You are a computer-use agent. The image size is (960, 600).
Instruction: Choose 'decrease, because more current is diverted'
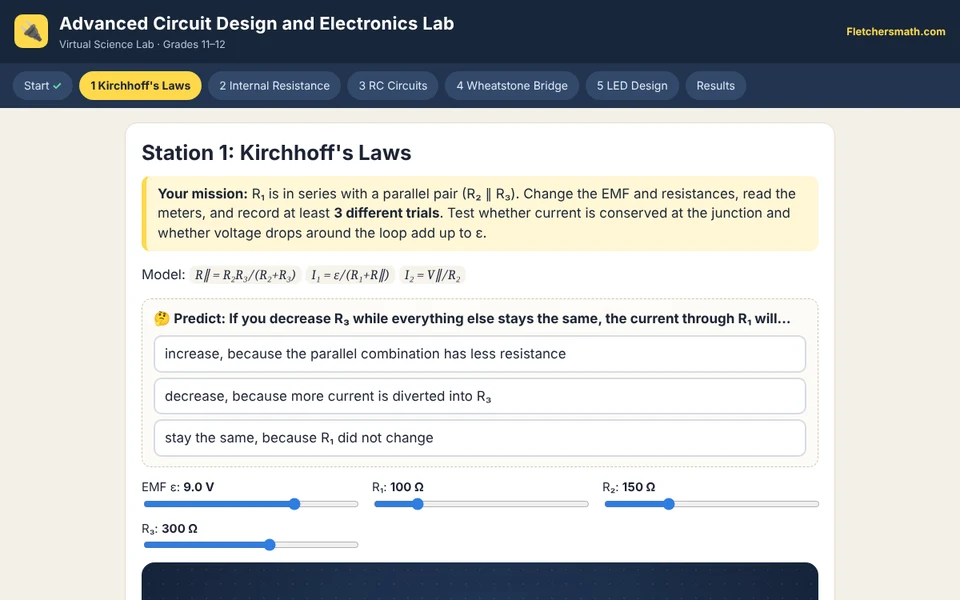[x=479, y=396]
